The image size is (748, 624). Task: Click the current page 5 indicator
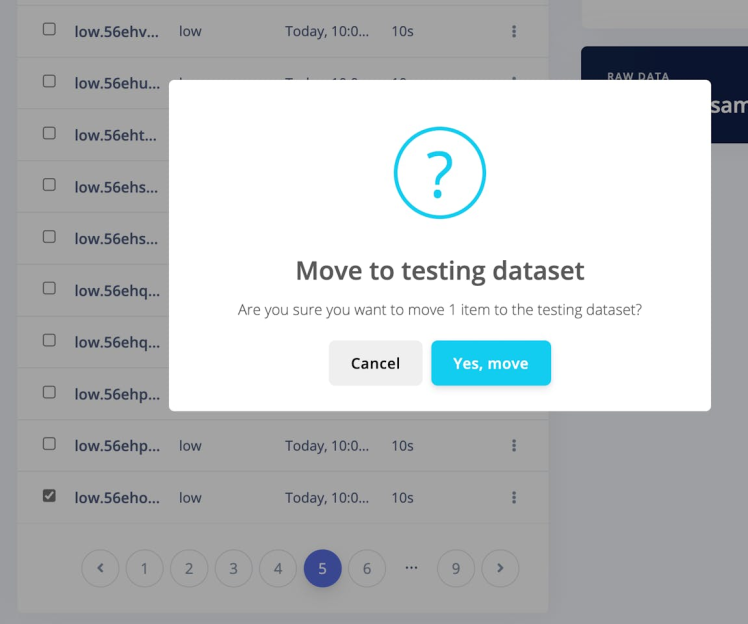(x=322, y=569)
